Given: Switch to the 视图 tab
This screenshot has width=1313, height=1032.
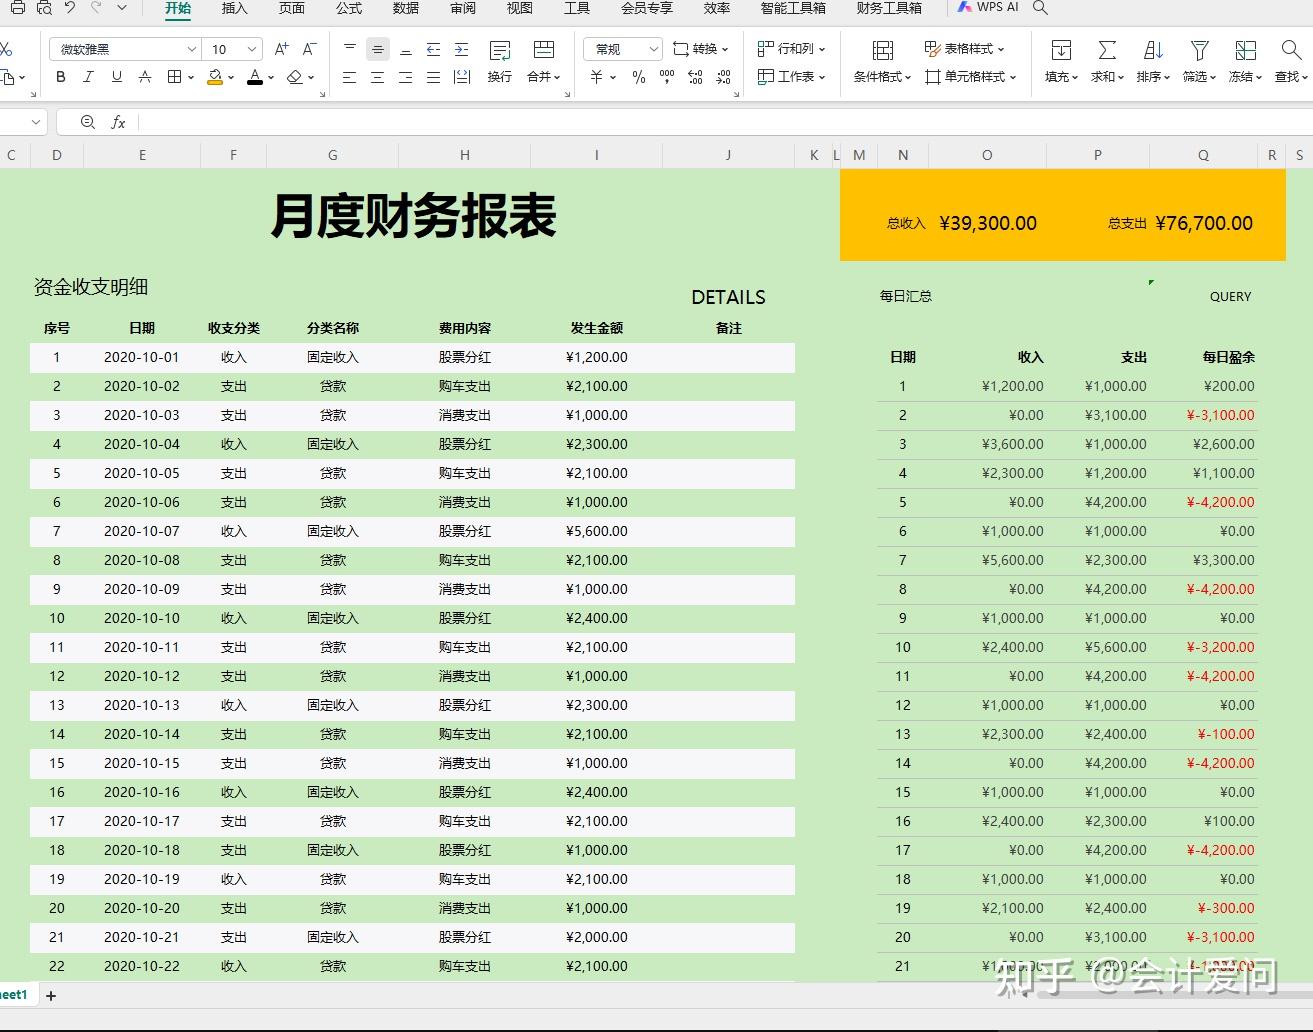Looking at the screenshot, I should click(520, 8).
